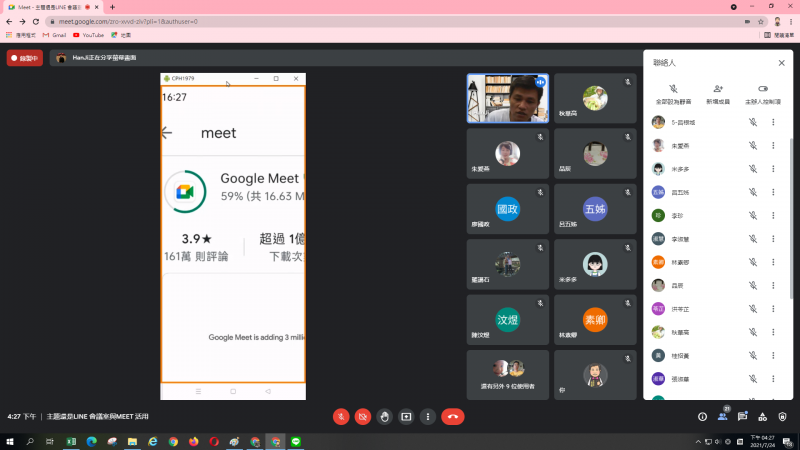Reload the page in Chrome
The width and height of the screenshot is (800, 450).
pyautogui.click(x=36, y=21)
